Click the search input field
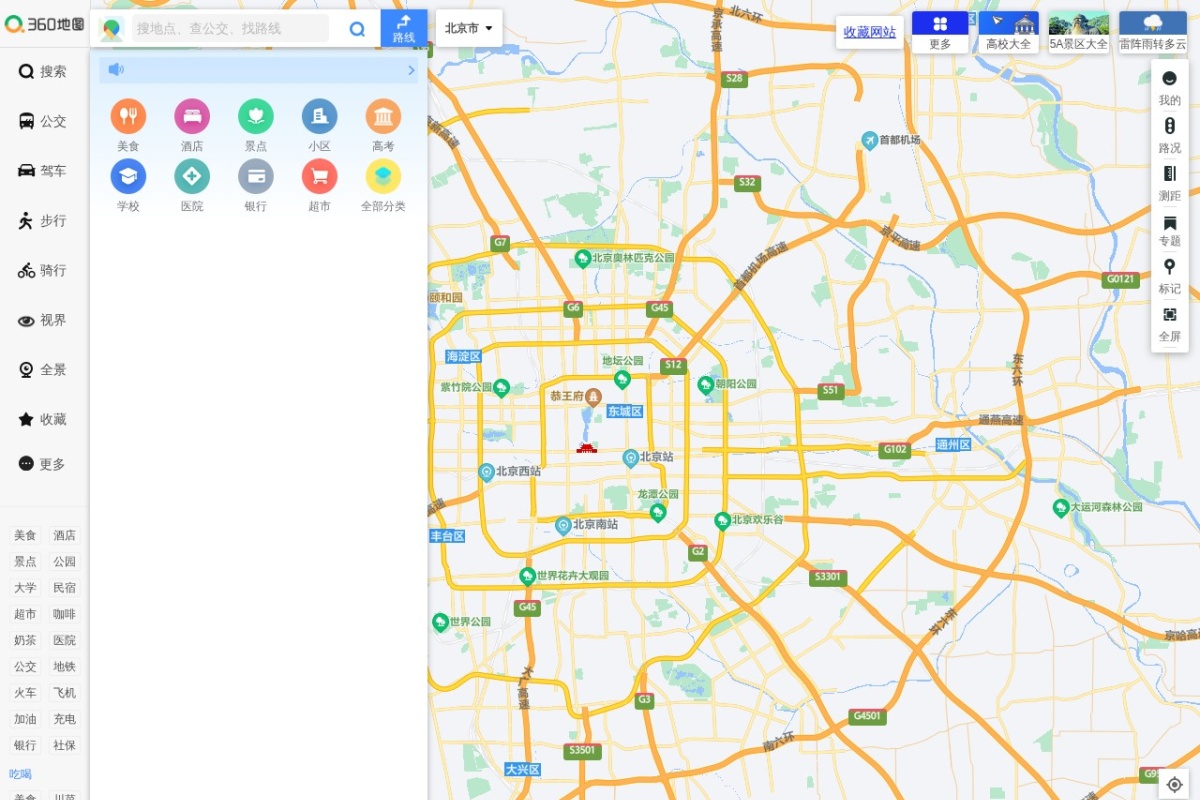The width and height of the screenshot is (1200, 800). tap(230, 29)
